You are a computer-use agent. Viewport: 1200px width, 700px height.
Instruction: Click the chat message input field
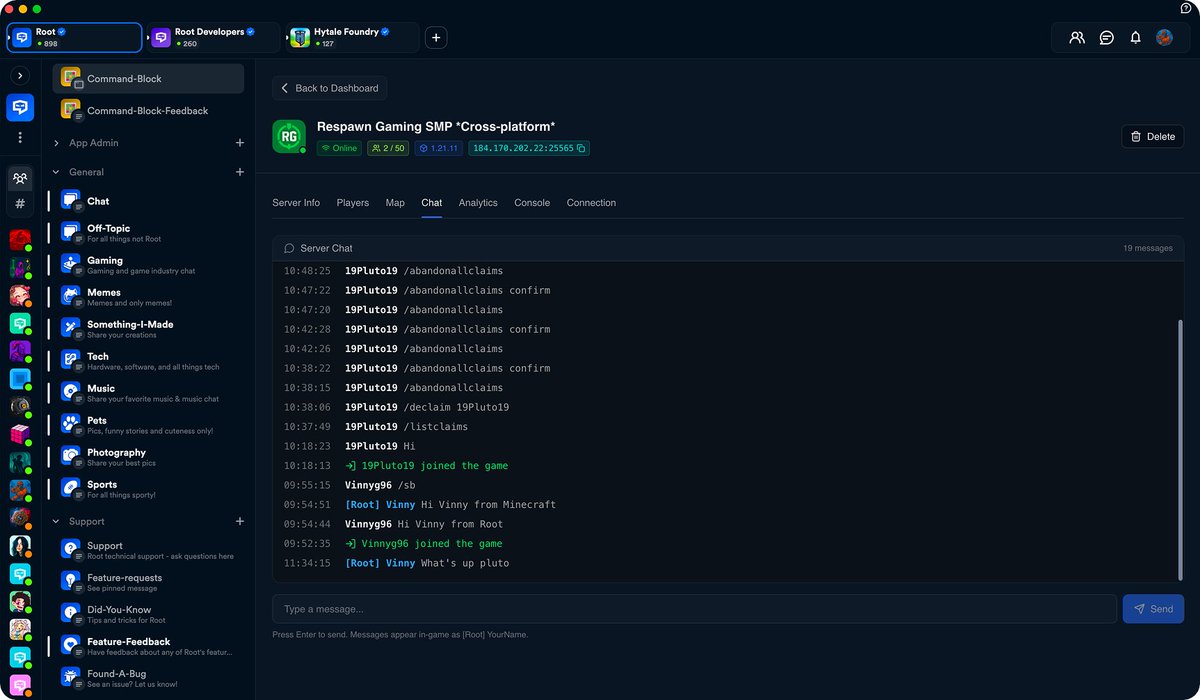pyautogui.click(x=694, y=609)
